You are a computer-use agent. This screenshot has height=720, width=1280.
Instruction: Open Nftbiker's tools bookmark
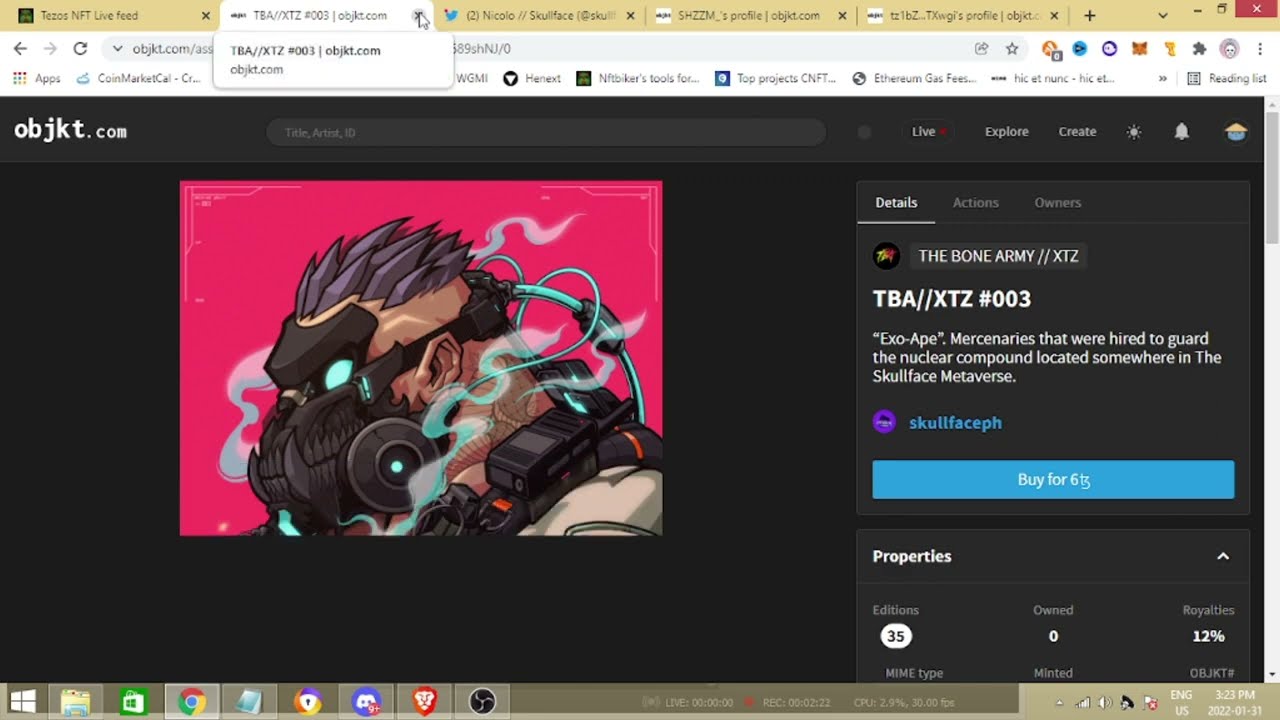point(637,78)
